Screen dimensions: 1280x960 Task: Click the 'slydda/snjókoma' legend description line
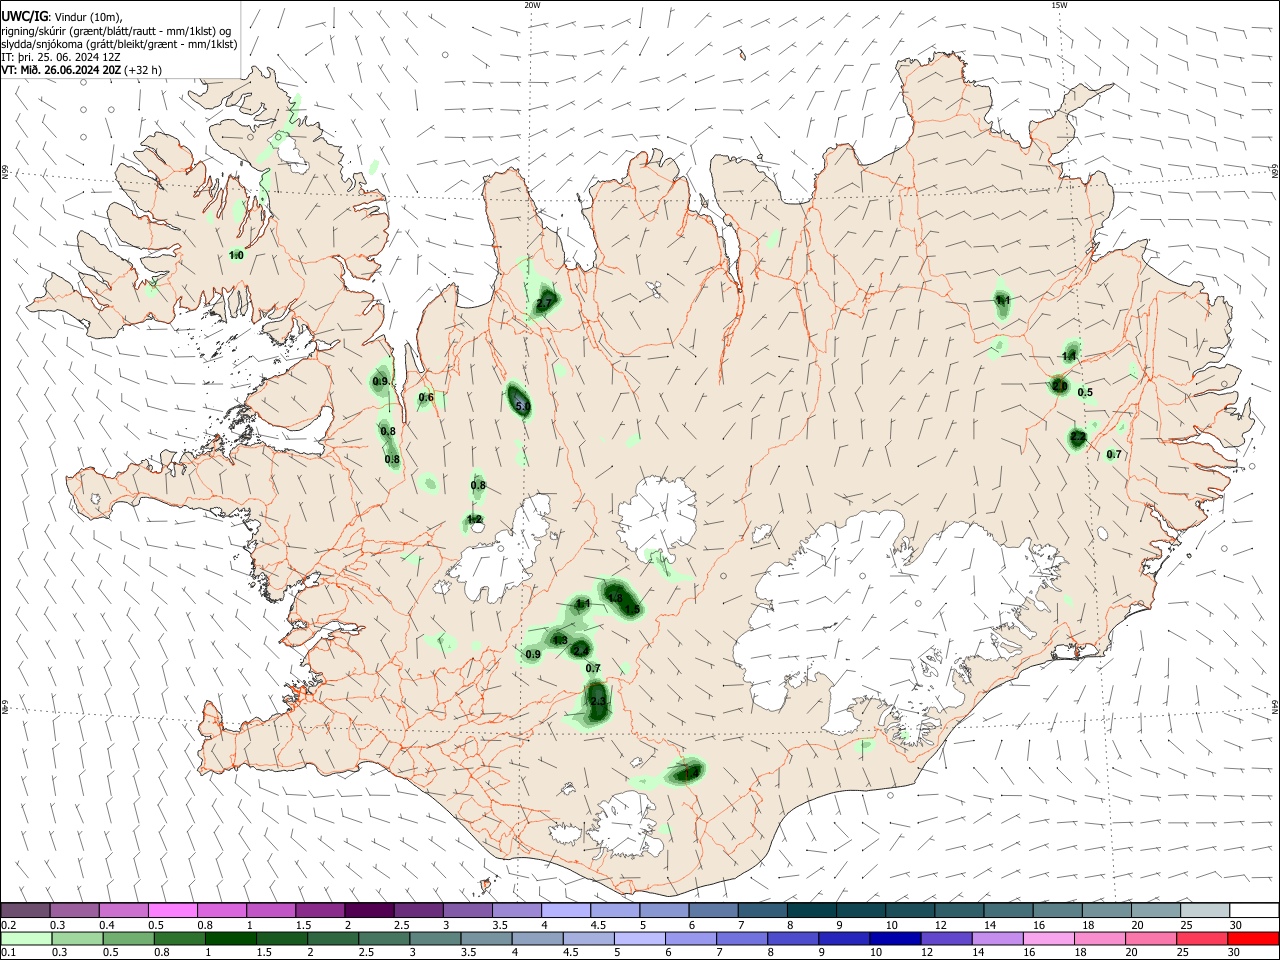(x=119, y=44)
